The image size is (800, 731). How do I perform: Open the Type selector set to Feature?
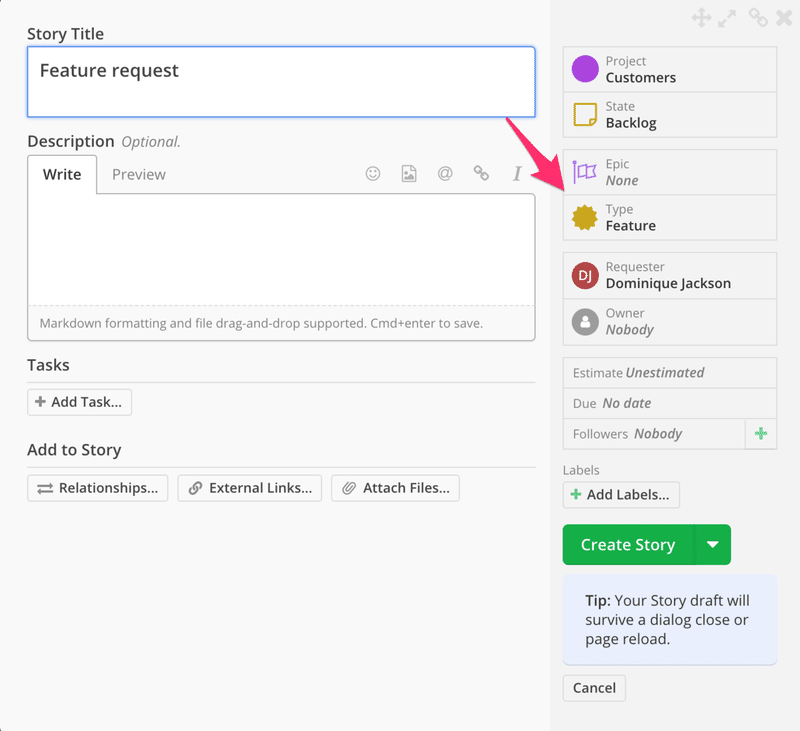[x=670, y=218]
